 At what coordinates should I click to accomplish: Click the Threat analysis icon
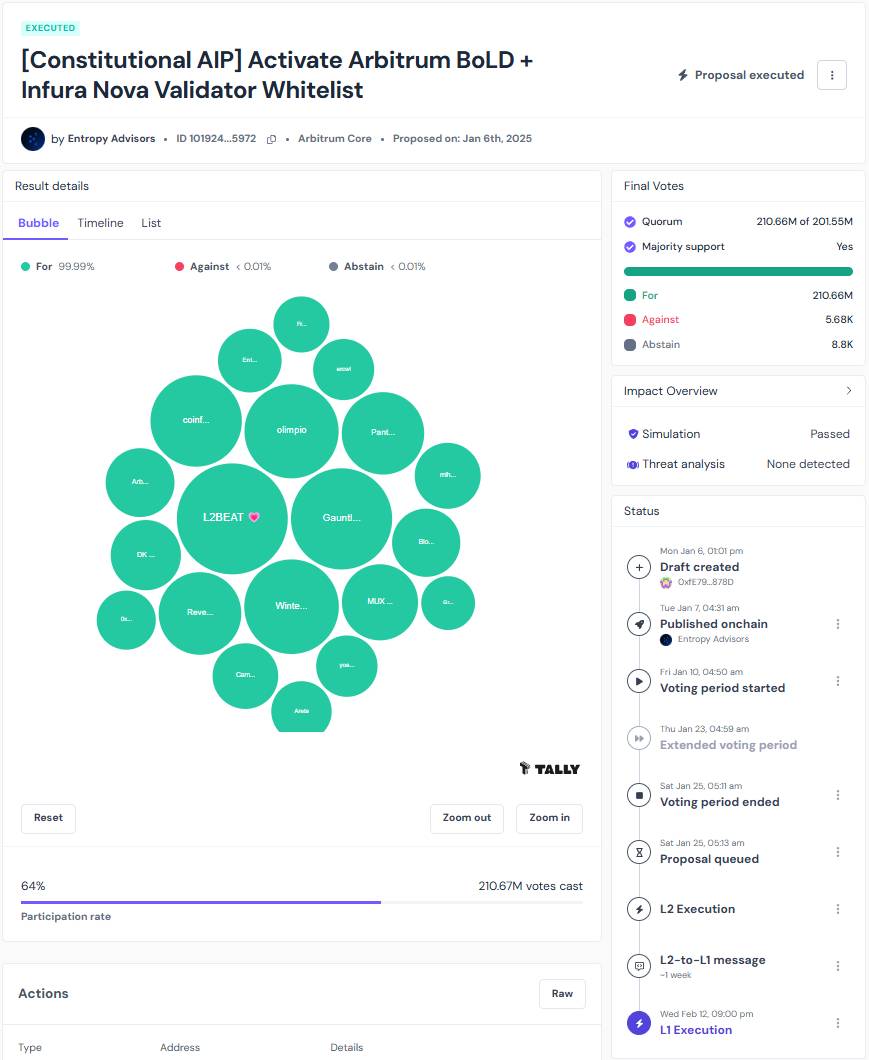coord(633,464)
